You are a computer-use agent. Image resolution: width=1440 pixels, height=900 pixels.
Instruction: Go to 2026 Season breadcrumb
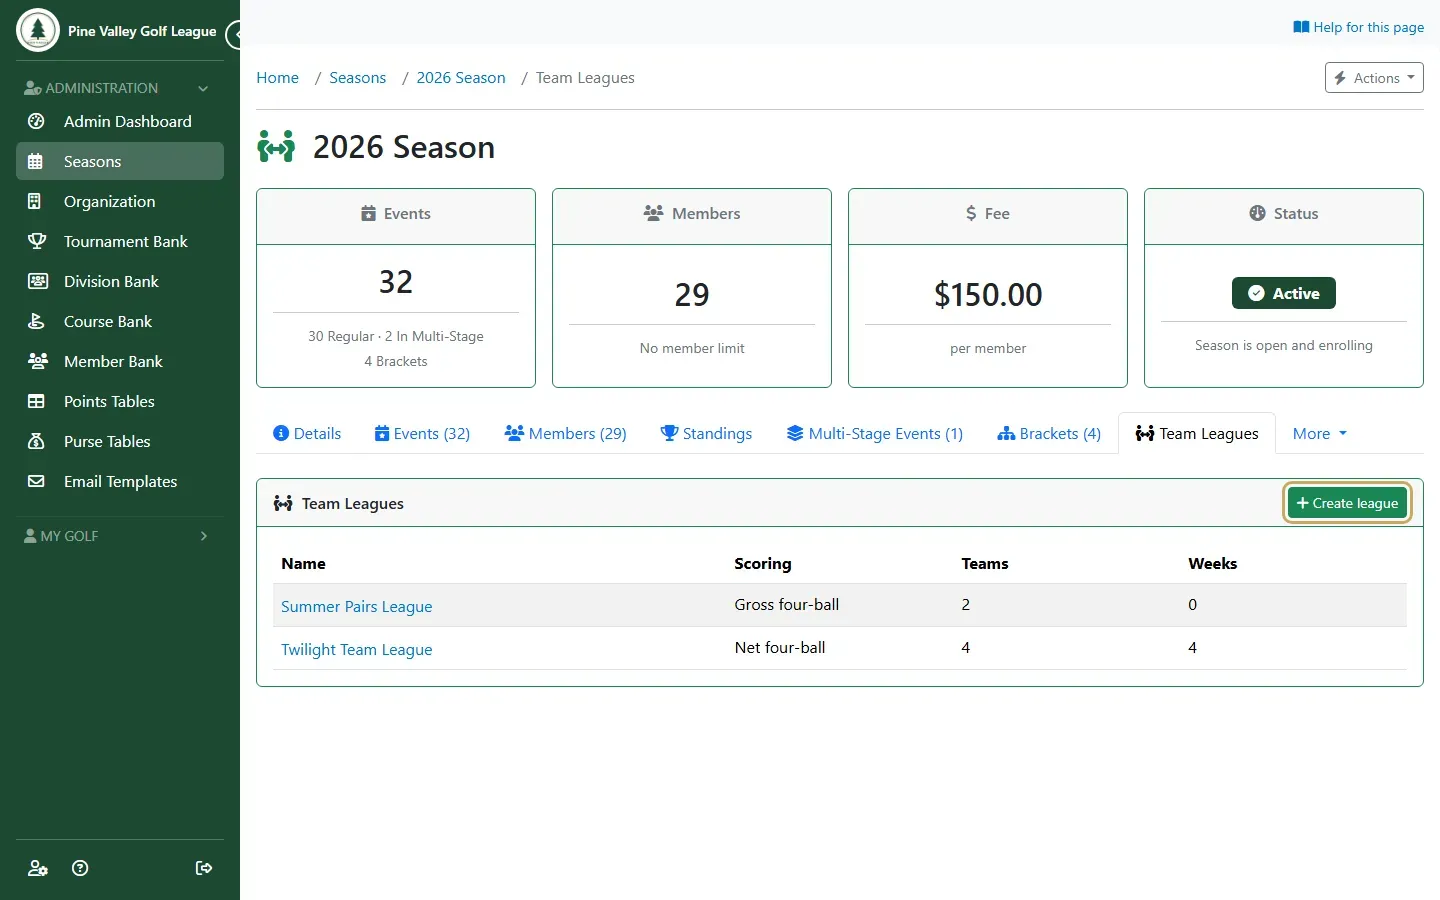pos(461,78)
